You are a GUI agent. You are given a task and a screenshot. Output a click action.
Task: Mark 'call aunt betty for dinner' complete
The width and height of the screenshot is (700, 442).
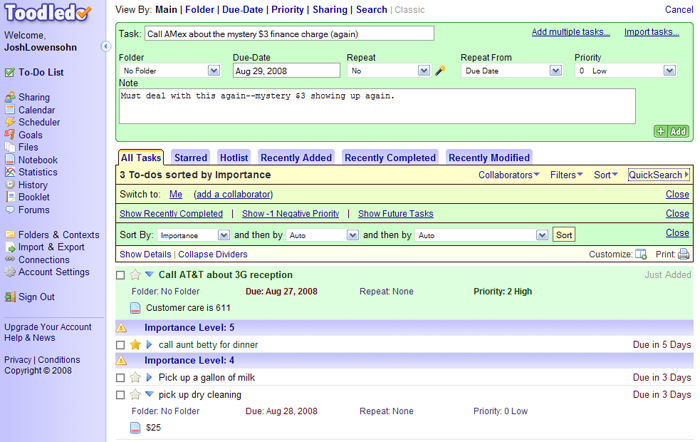tap(121, 345)
